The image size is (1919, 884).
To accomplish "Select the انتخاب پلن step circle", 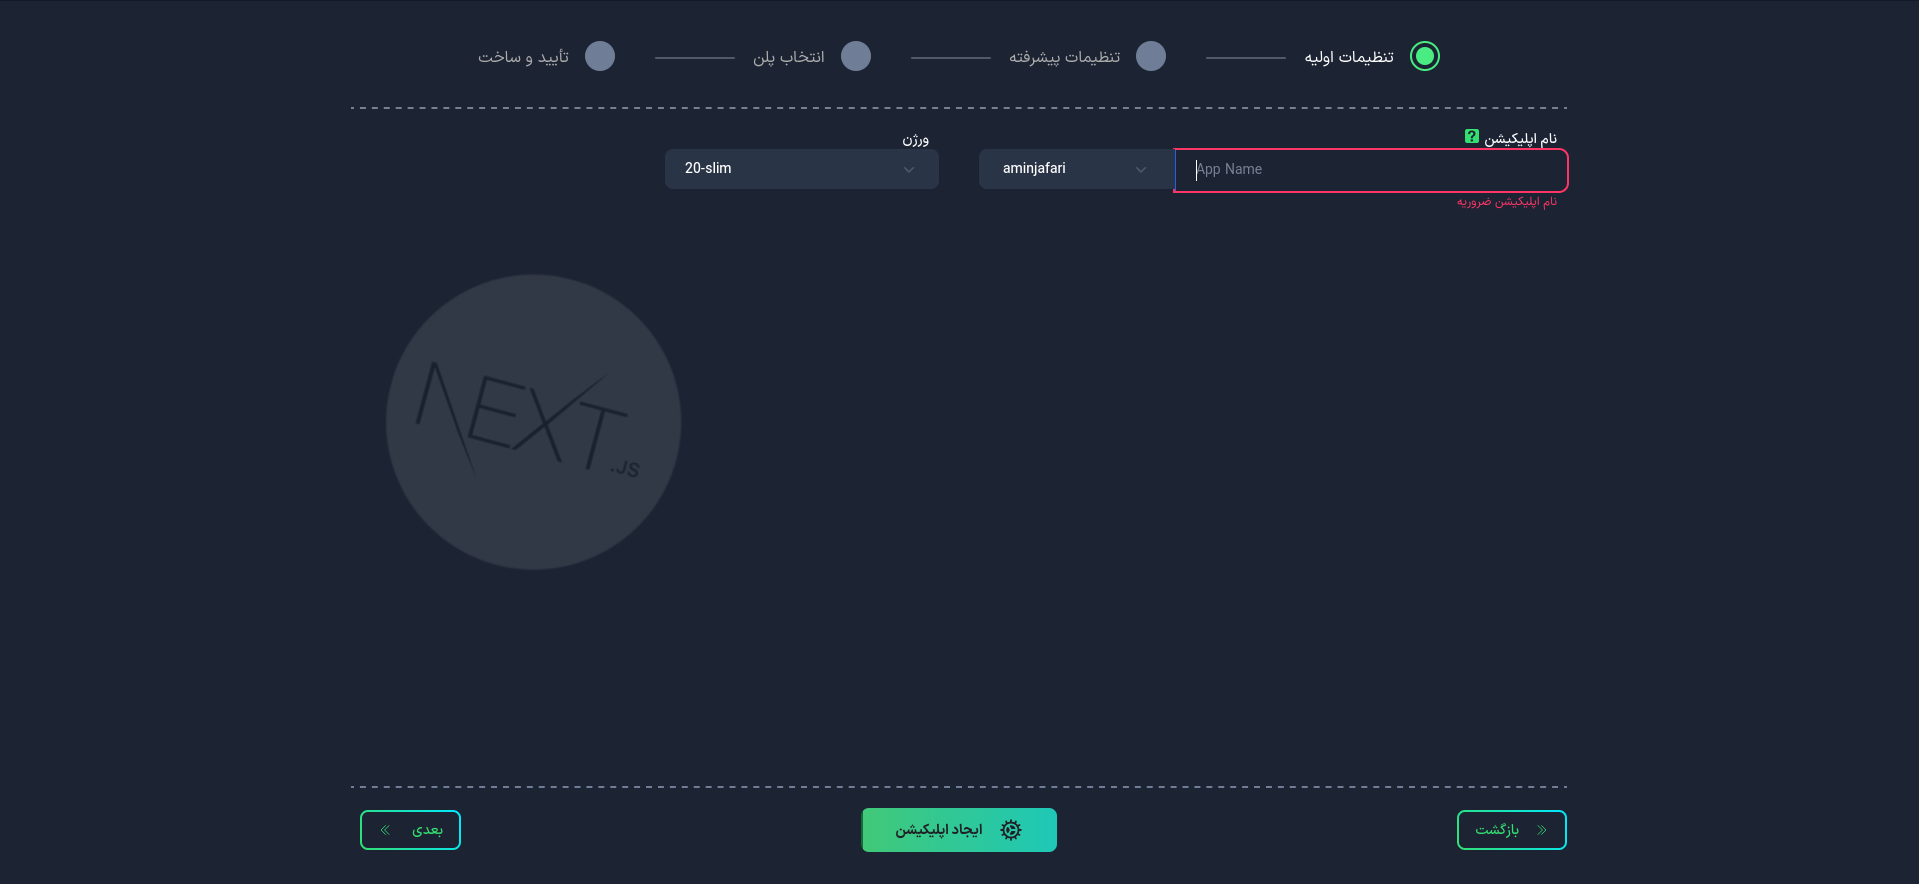I will point(856,56).
